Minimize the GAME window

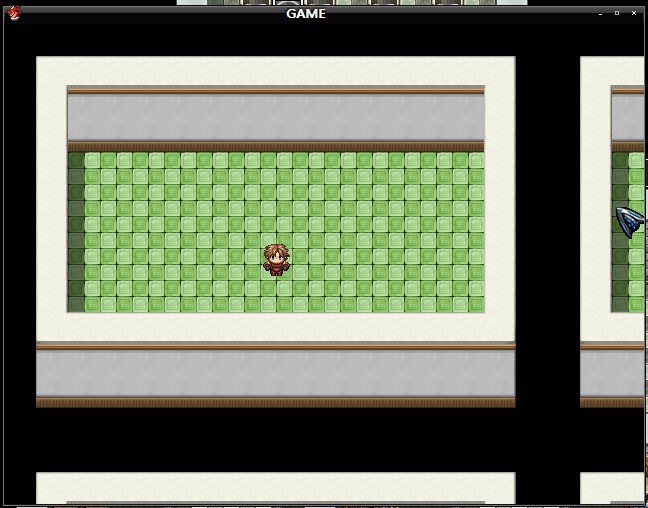[600, 14]
